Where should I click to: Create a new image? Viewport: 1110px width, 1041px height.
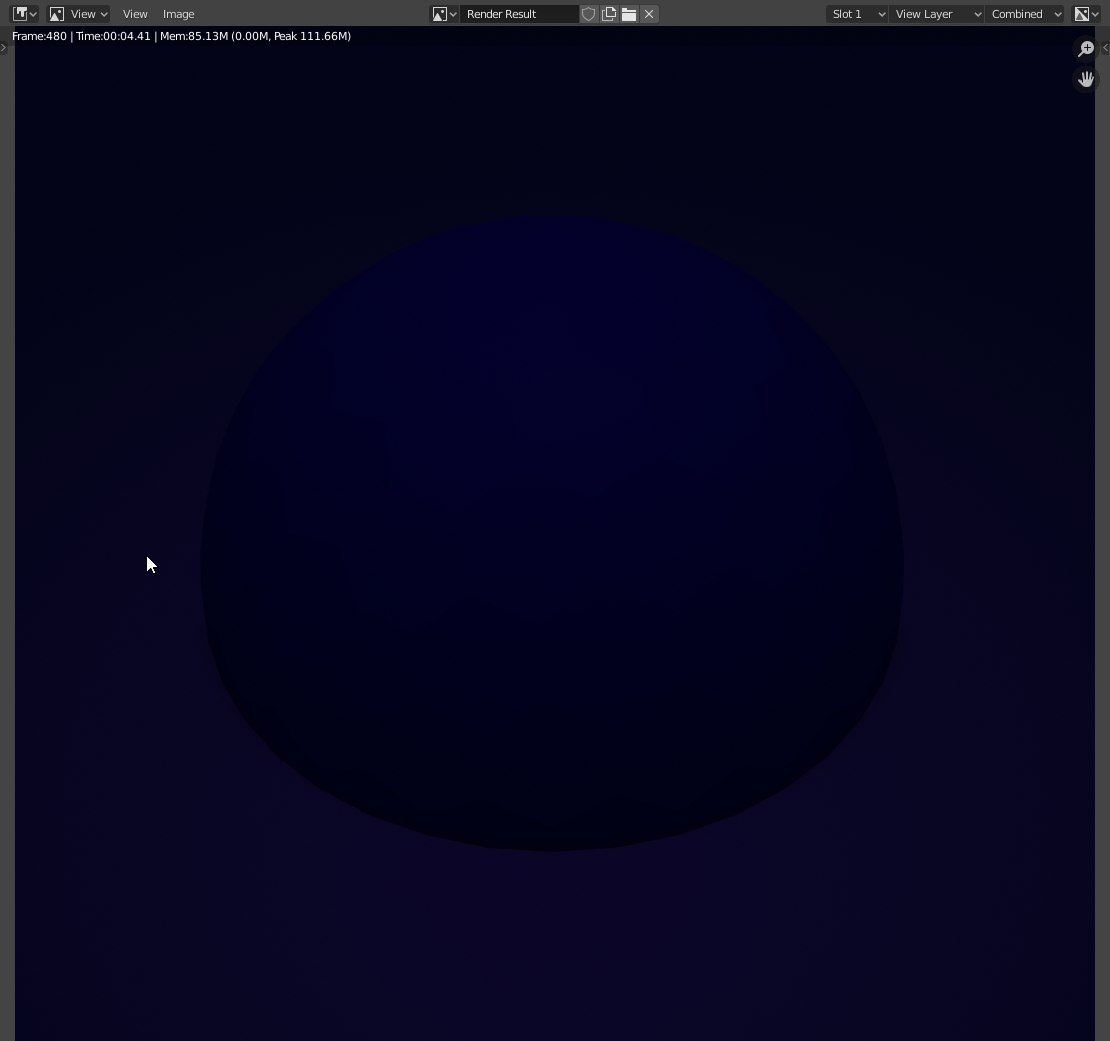pyautogui.click(x=609, y=14)
